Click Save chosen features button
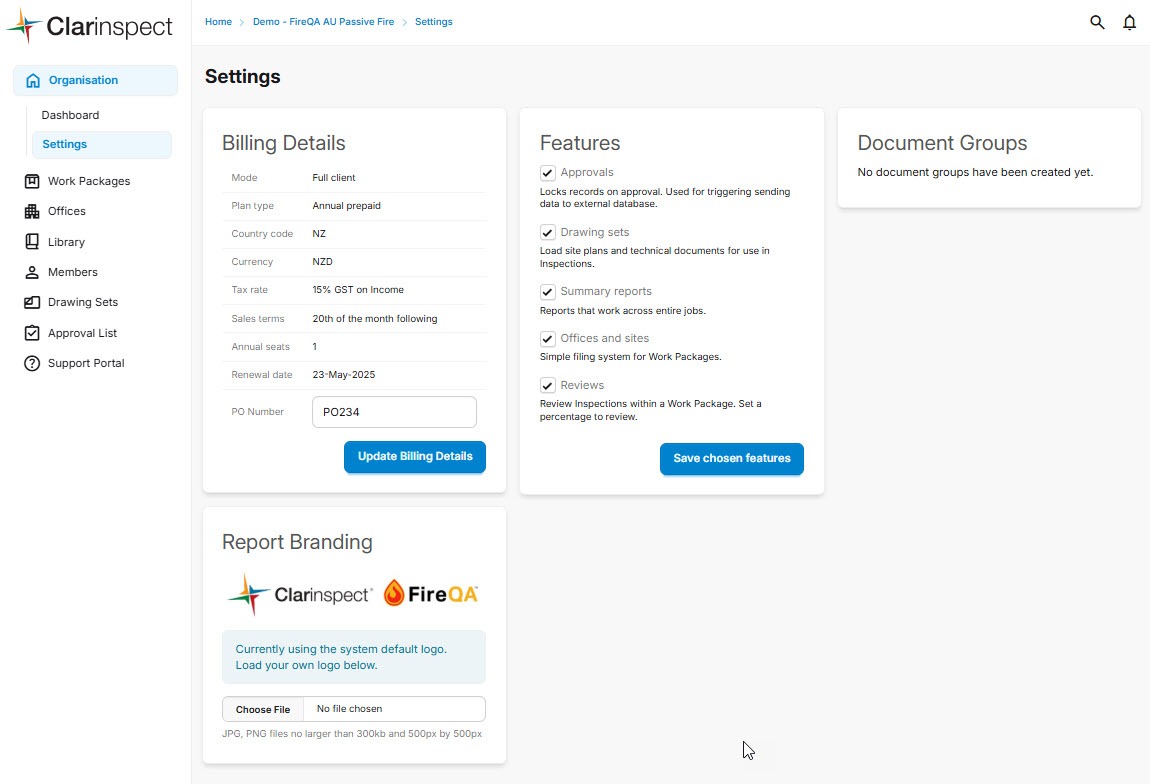The height and width of the screenshot is (784, 1150). click(731, 458)
